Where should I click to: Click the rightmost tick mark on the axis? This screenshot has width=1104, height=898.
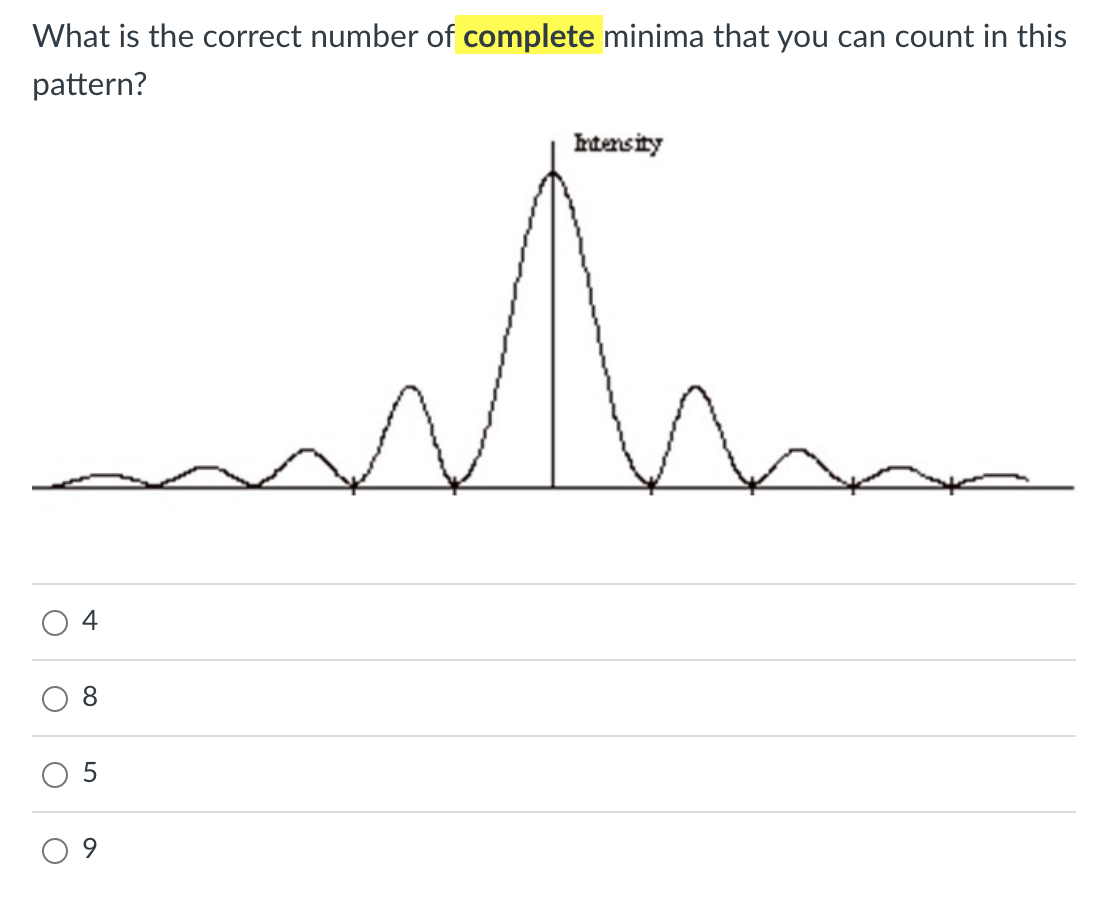point(950,487)
